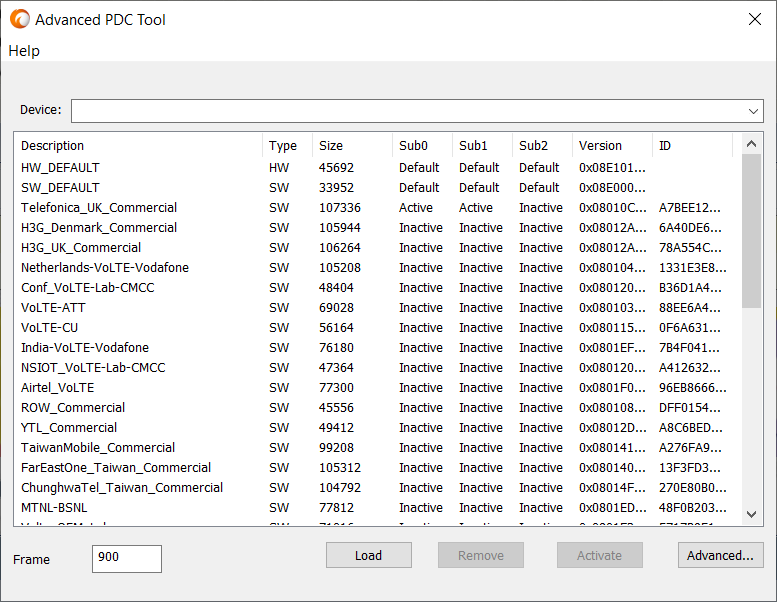Select the TaiwanMobile_Commercial profile
This screenshot has height=602, width=777.
(x=377, y=448)
